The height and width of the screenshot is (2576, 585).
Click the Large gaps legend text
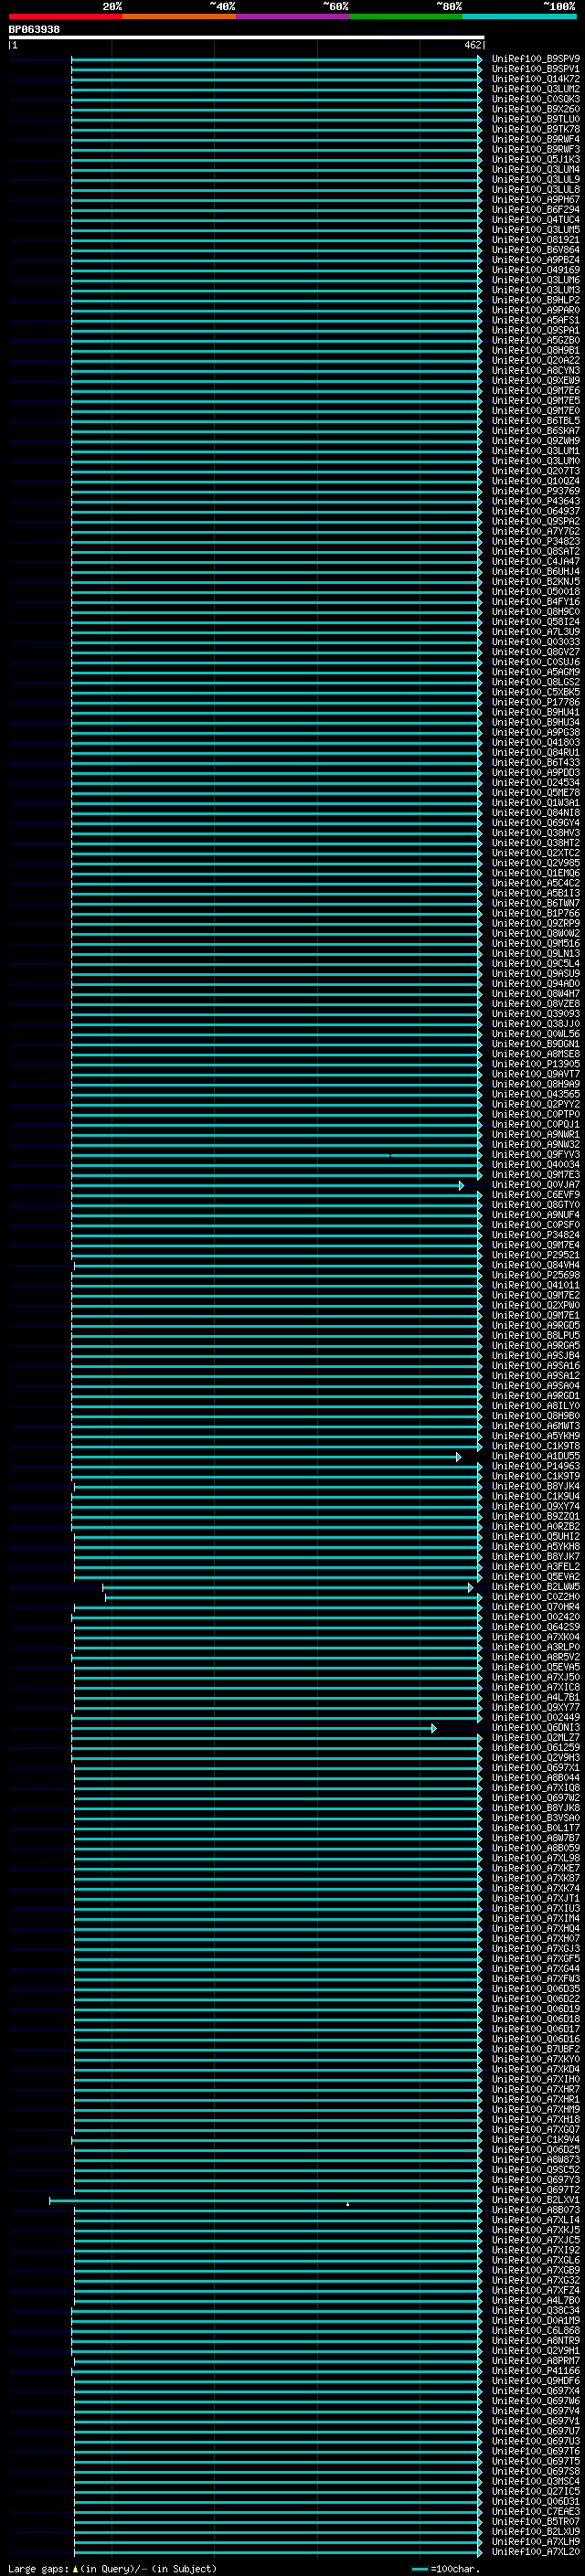(112, 2569)
